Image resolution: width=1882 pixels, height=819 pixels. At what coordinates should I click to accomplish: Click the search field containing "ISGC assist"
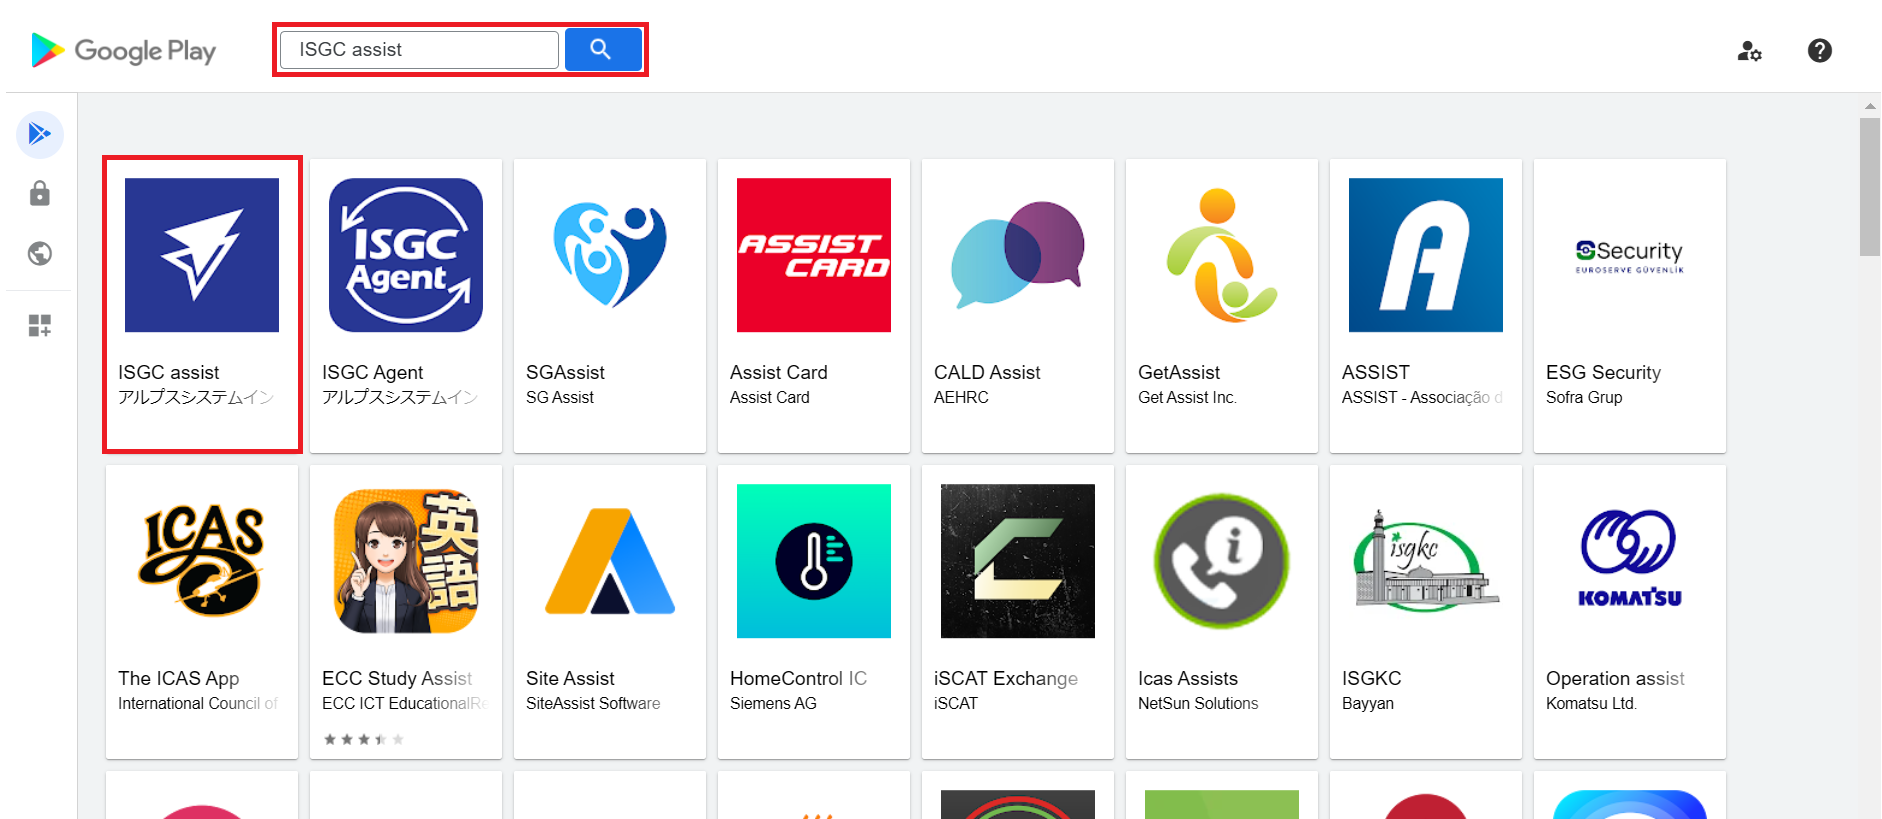(419, 50)
